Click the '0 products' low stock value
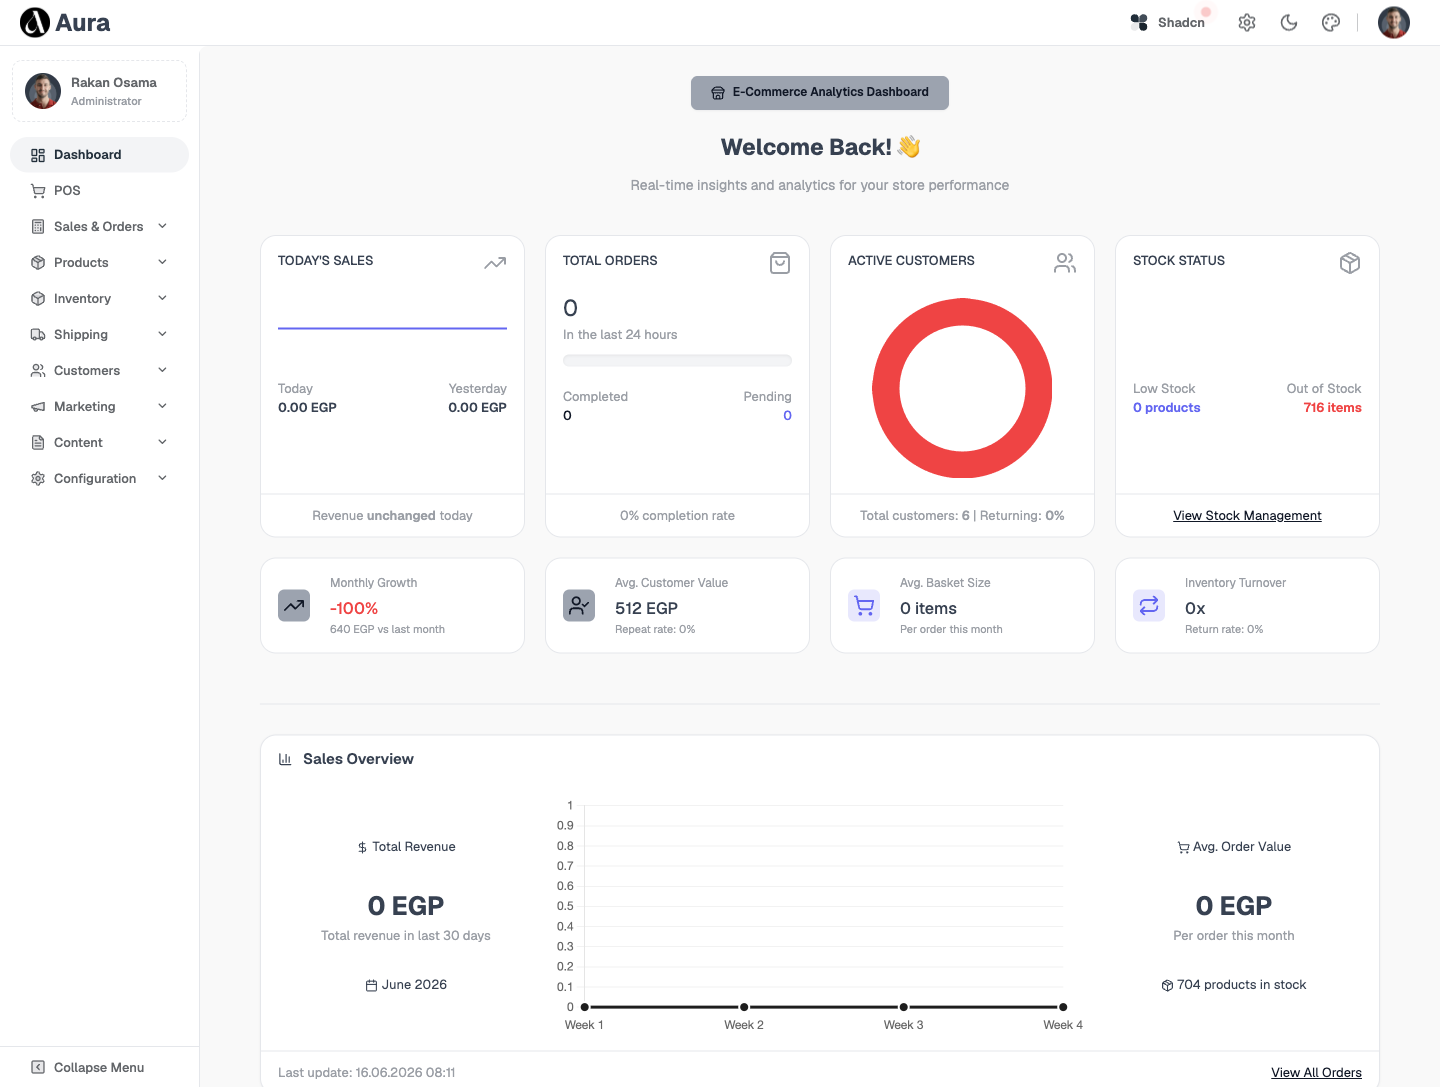 tap(1166, 408)
